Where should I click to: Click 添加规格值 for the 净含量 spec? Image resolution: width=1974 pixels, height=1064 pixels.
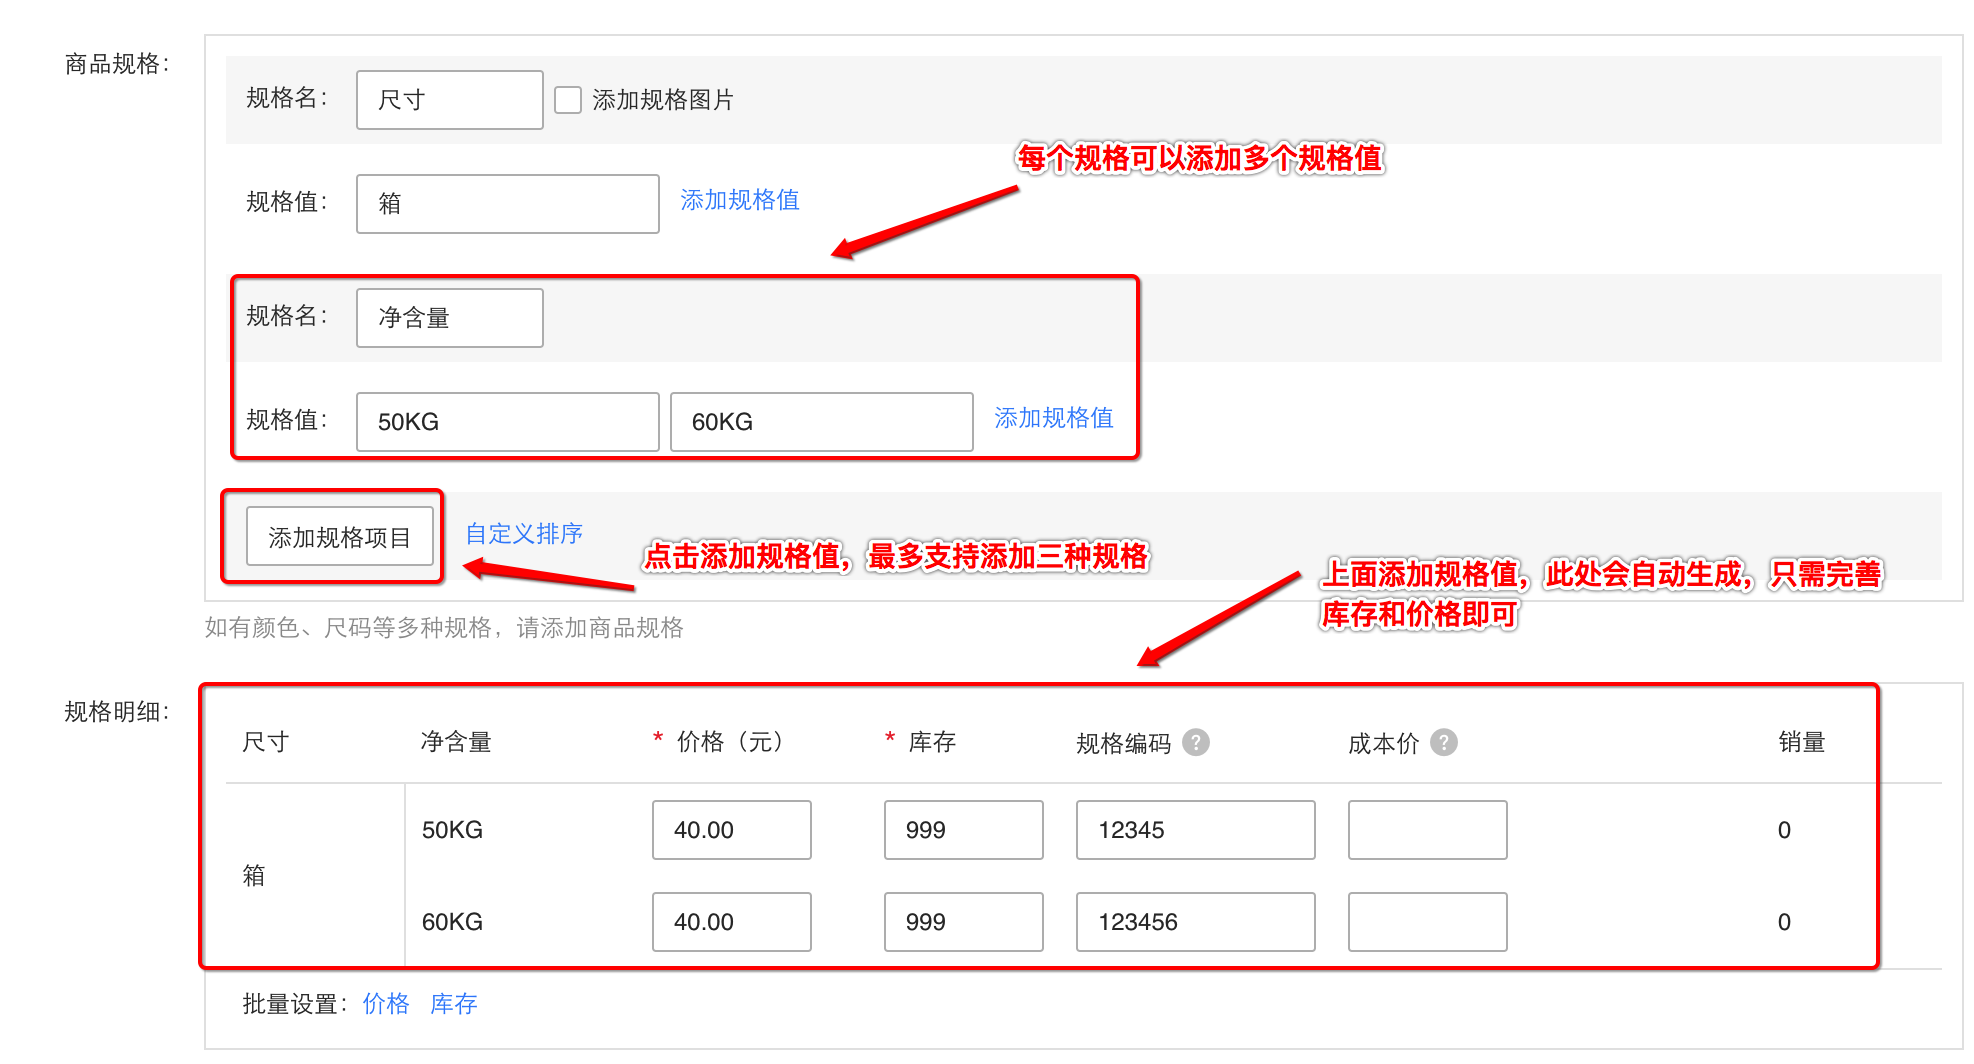[1052, 418]
